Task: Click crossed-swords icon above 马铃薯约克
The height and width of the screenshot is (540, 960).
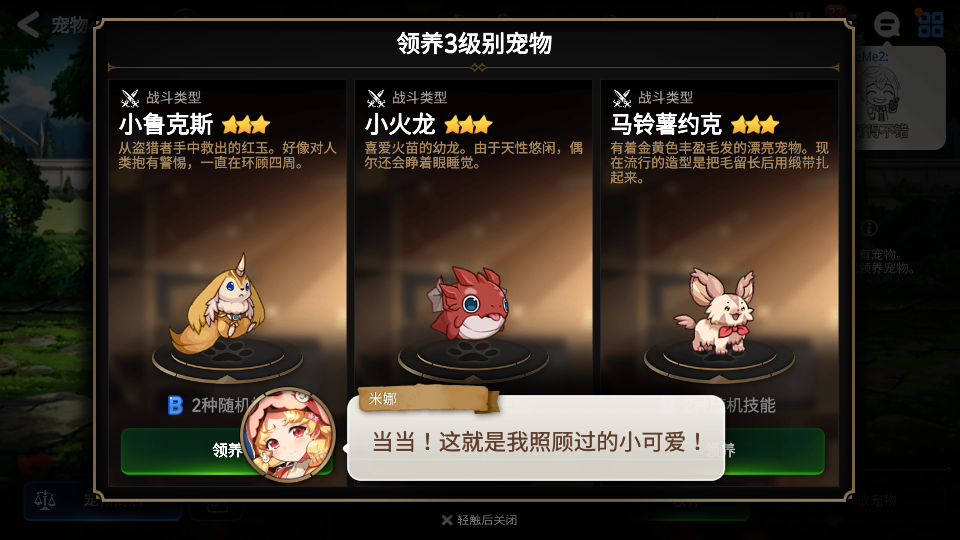Action: tap(622, 98)
